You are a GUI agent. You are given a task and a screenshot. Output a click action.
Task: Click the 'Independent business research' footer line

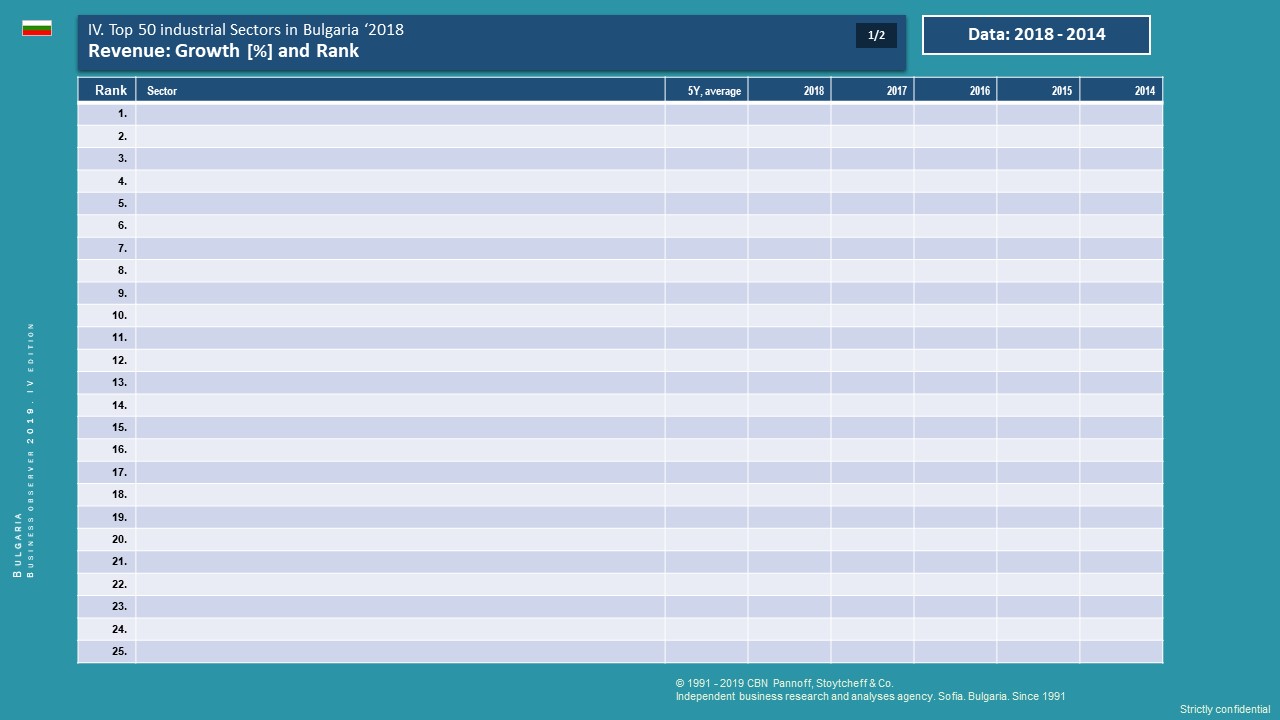[870, 696]
